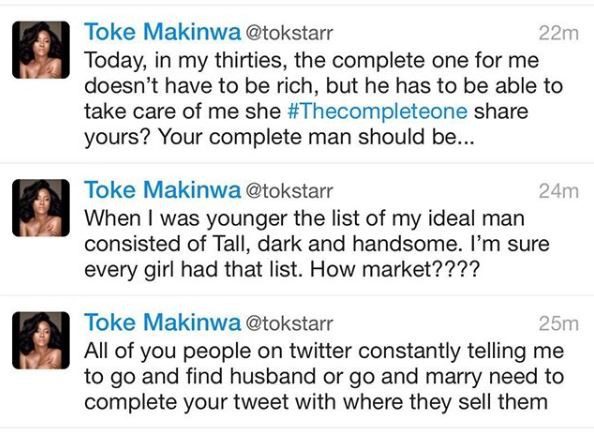Click the 22m timestamp

(559, 33)
